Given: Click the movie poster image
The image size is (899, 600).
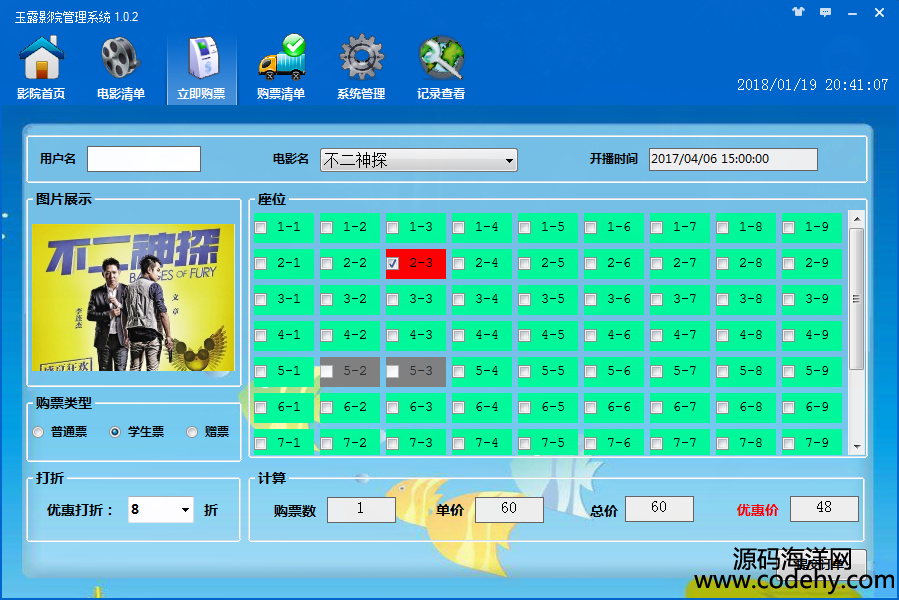Looking at the screenshot, I should pyautogui.click(x=133, y=297).
